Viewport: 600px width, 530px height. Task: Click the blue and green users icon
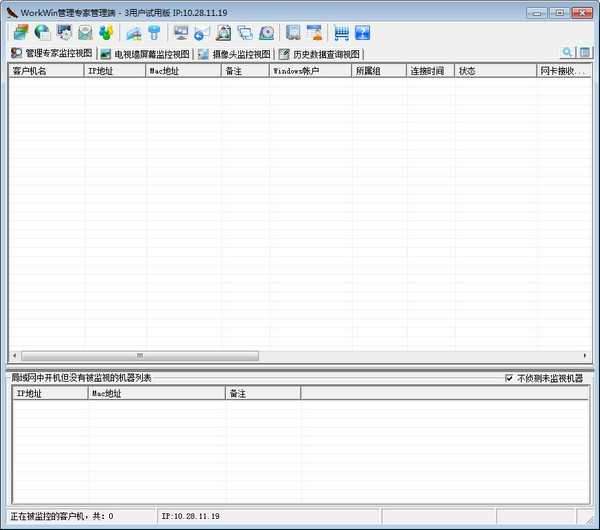tap(106, 33)
